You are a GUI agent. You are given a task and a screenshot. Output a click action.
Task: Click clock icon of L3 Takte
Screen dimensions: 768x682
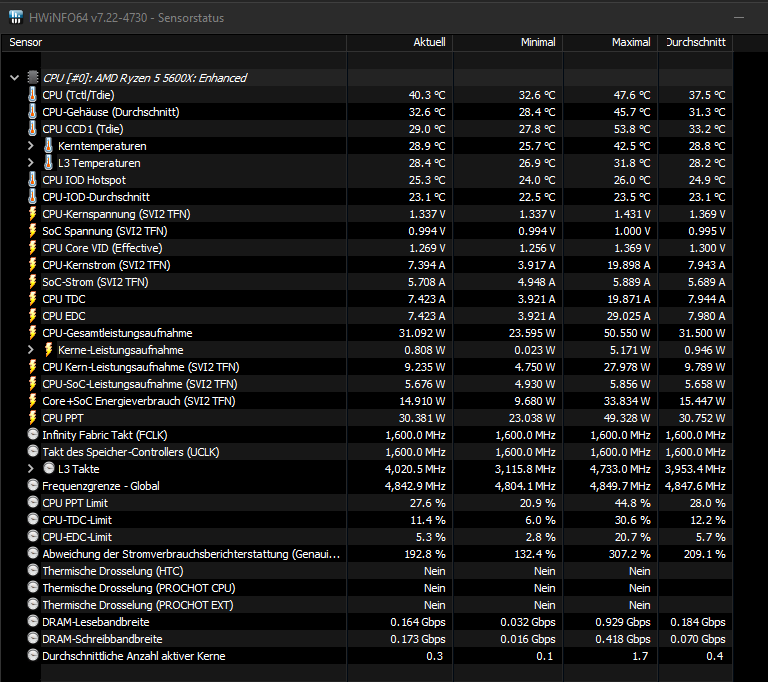point(48,468)
